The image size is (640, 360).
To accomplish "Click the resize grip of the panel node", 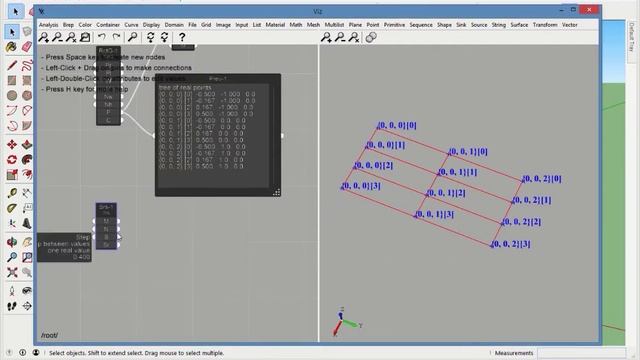I will 276,192.
